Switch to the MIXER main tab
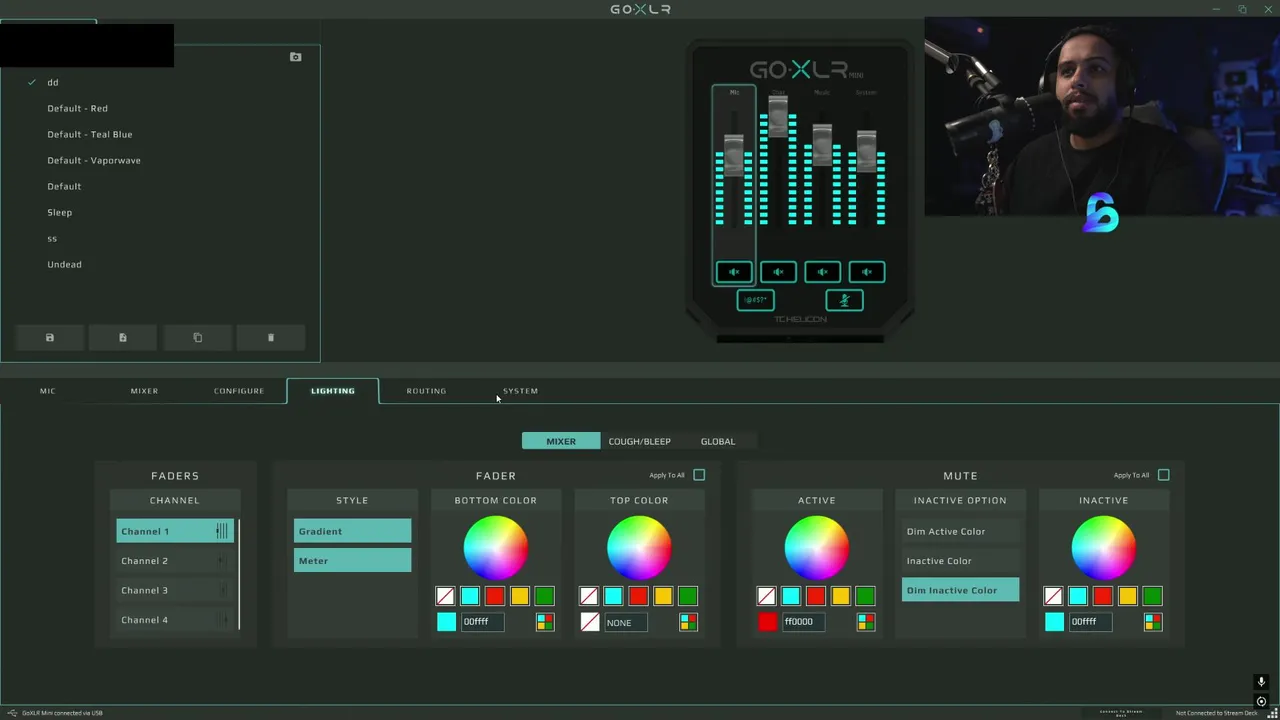 pos(144,391)
